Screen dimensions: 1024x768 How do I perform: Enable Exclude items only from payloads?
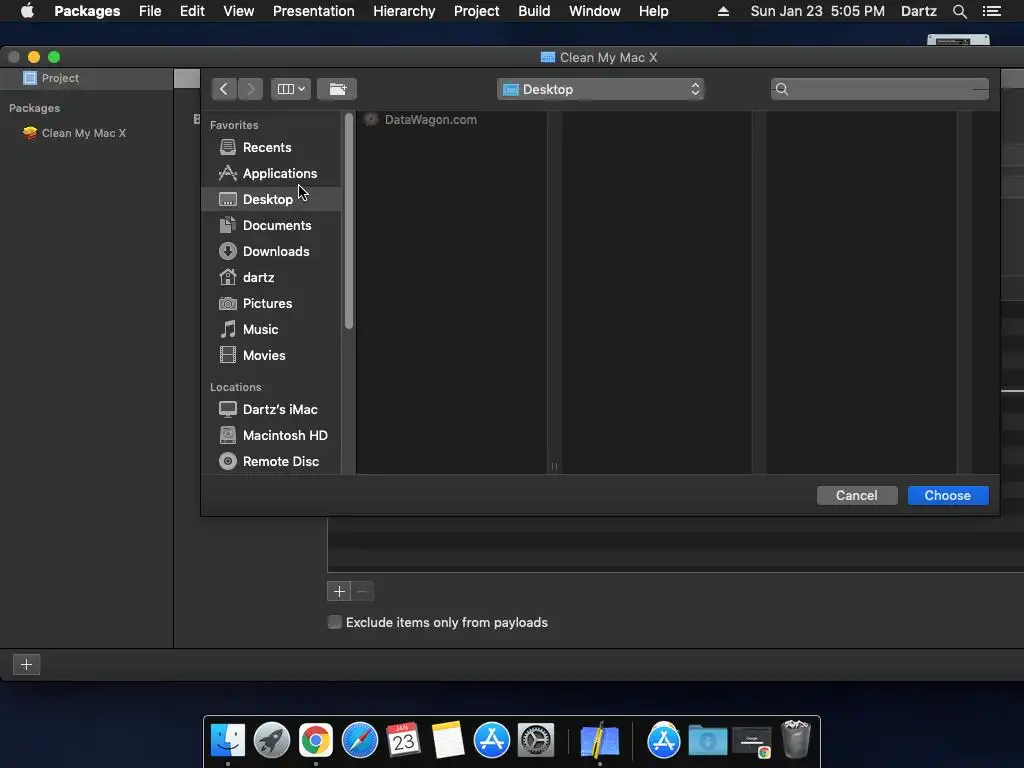click(334, 622)
